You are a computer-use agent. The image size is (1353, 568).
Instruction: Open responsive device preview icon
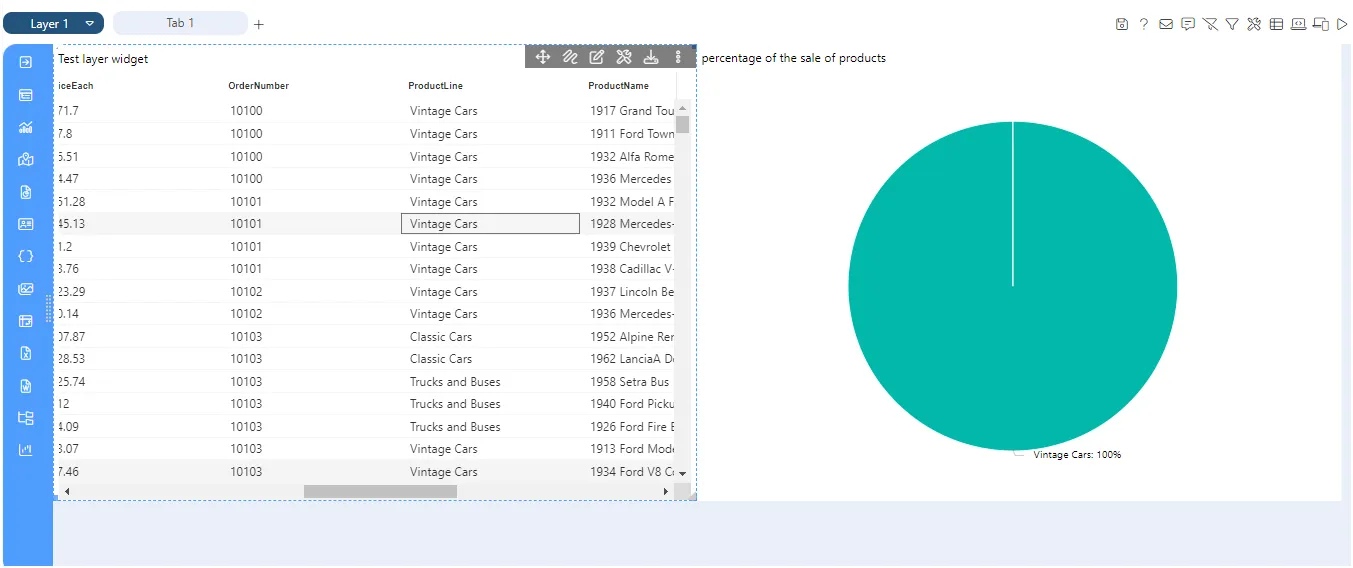(1320, 24)
